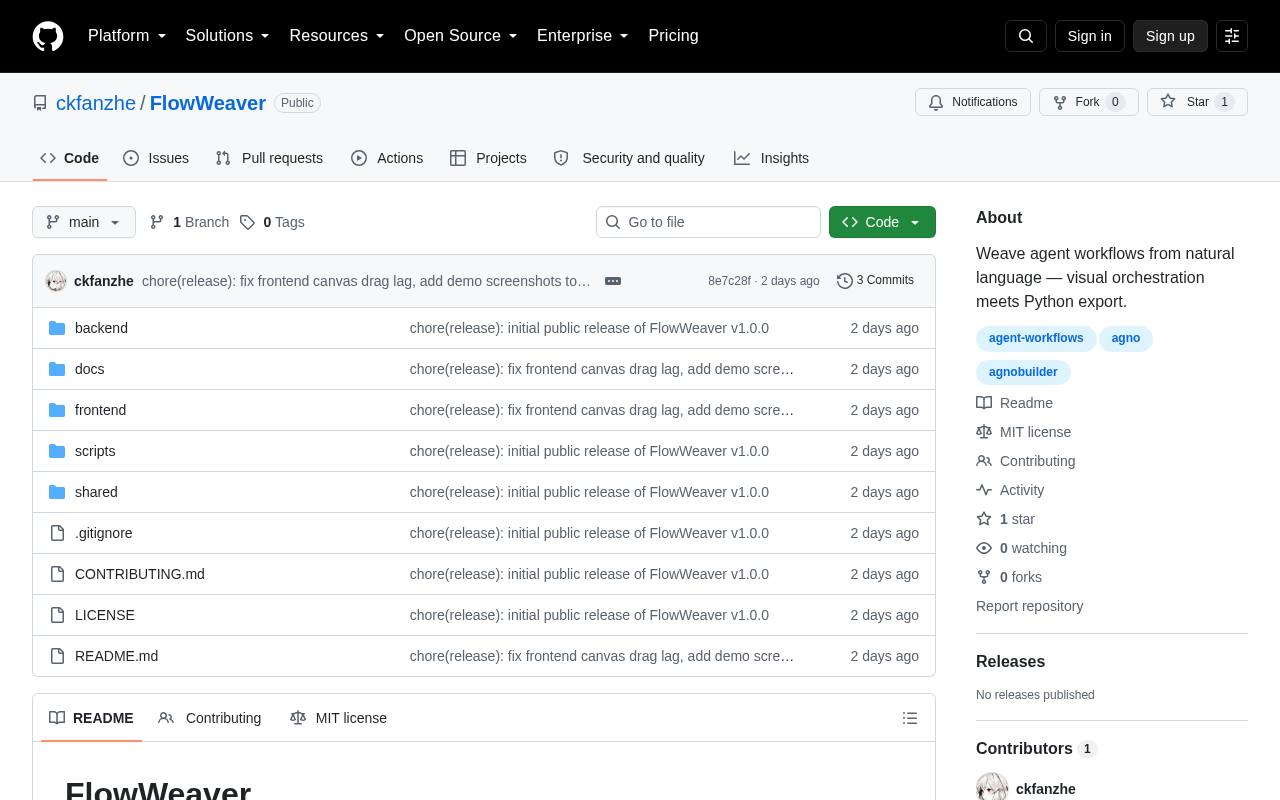Viewport: 1280px width, 800px height.
Task: Click Report repository link
Action: coord(1029,606)
